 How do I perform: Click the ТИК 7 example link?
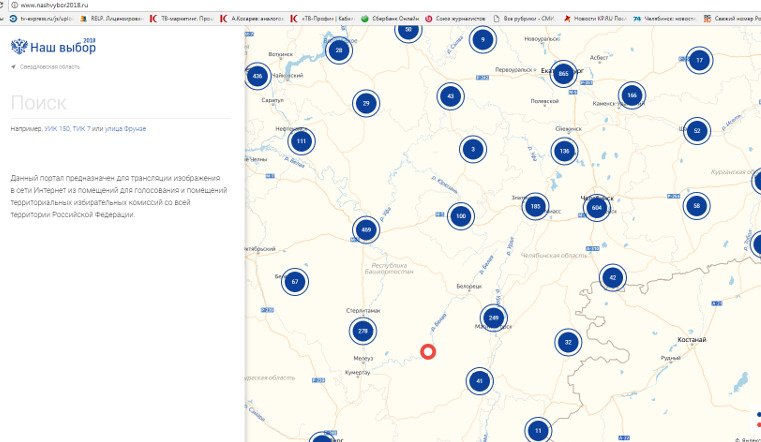[x=85, y=129]
